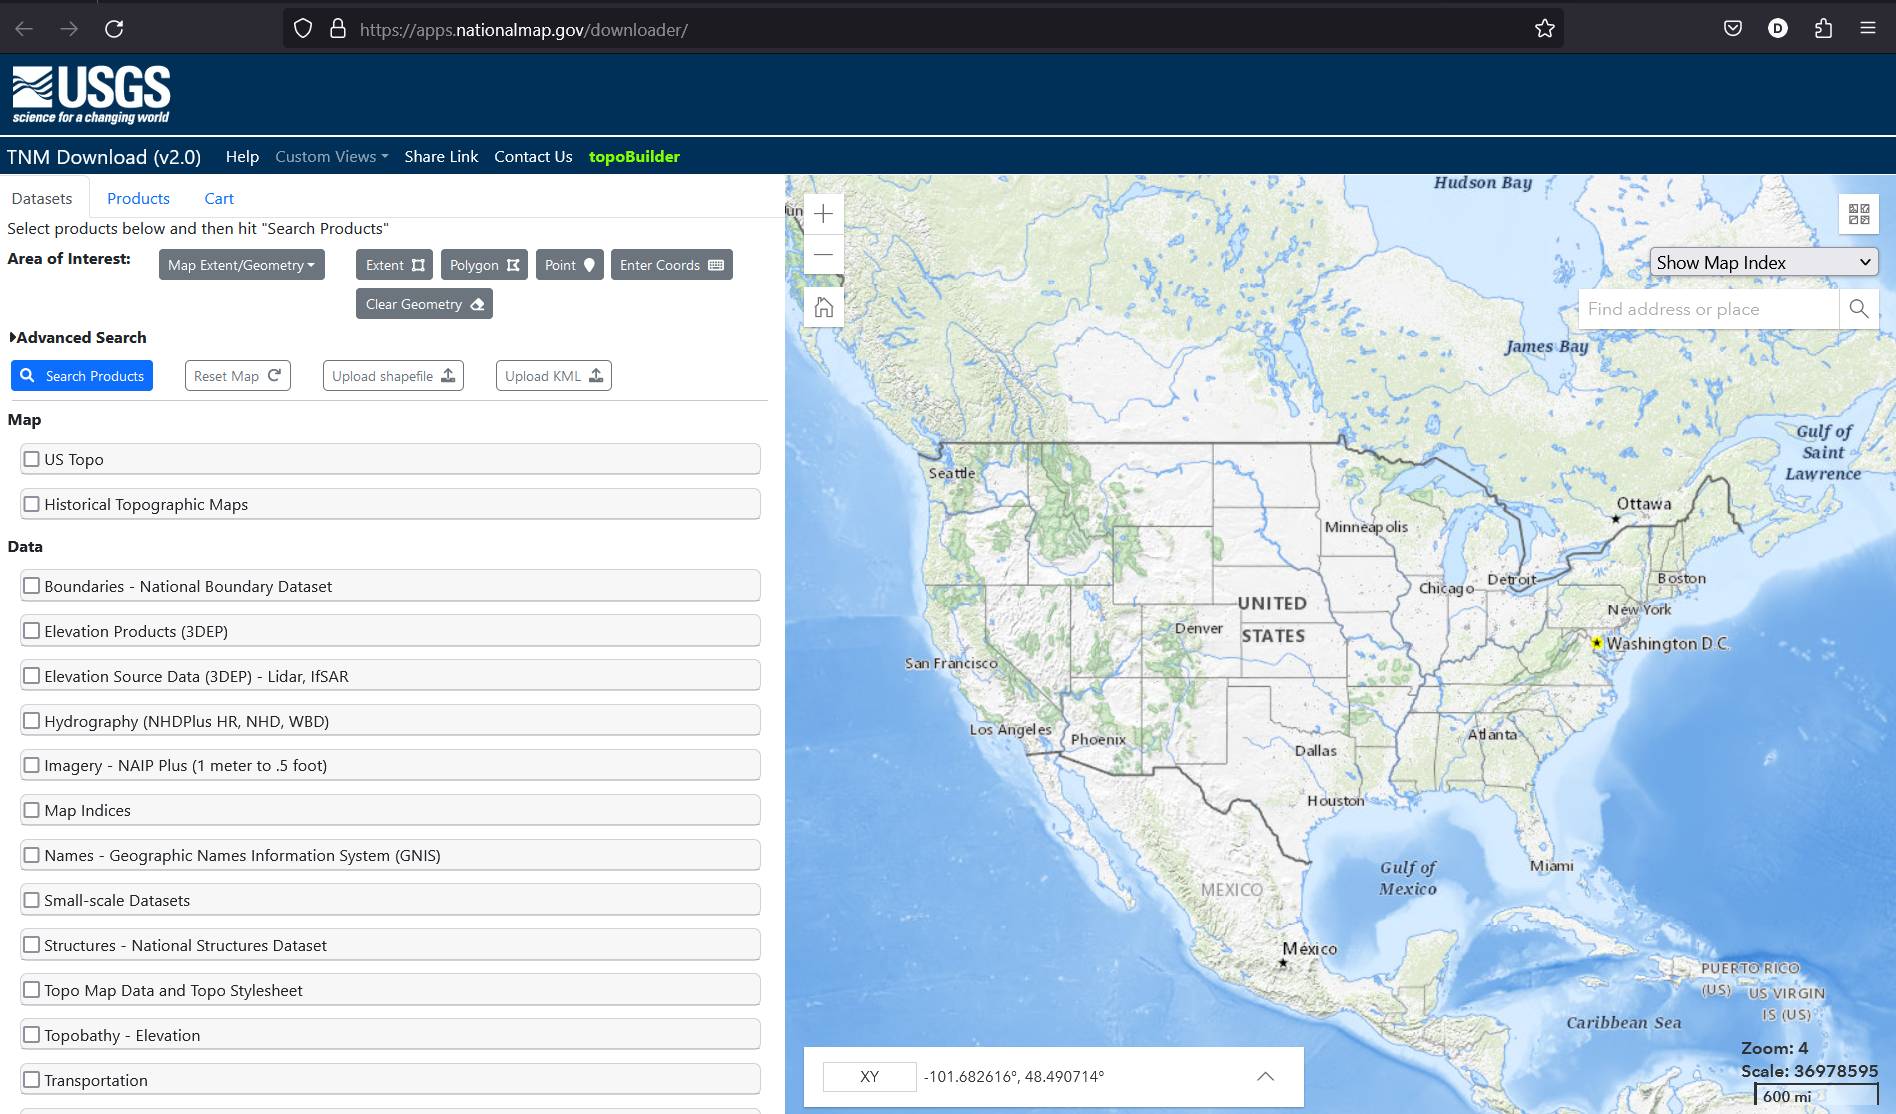This screenshot has width=1896, height=1114.
Task: Open Map Extent/Geometry dropdown
Action: coord(241,265)
